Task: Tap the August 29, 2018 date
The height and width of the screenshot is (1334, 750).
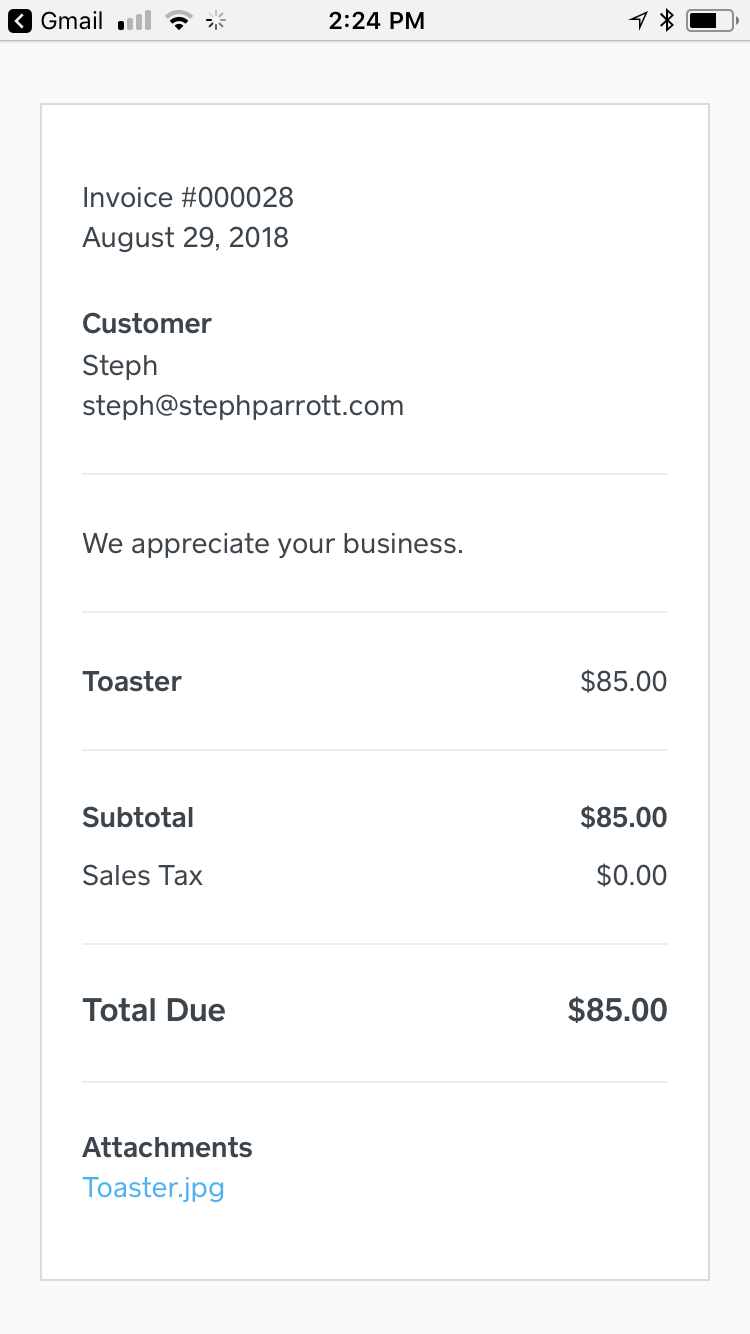Action: (185, 238)
